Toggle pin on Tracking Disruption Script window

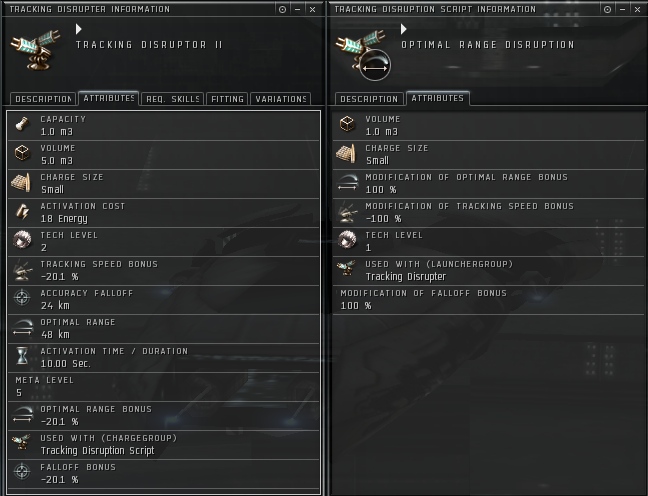pyautogui.click(x=607, y=9)
